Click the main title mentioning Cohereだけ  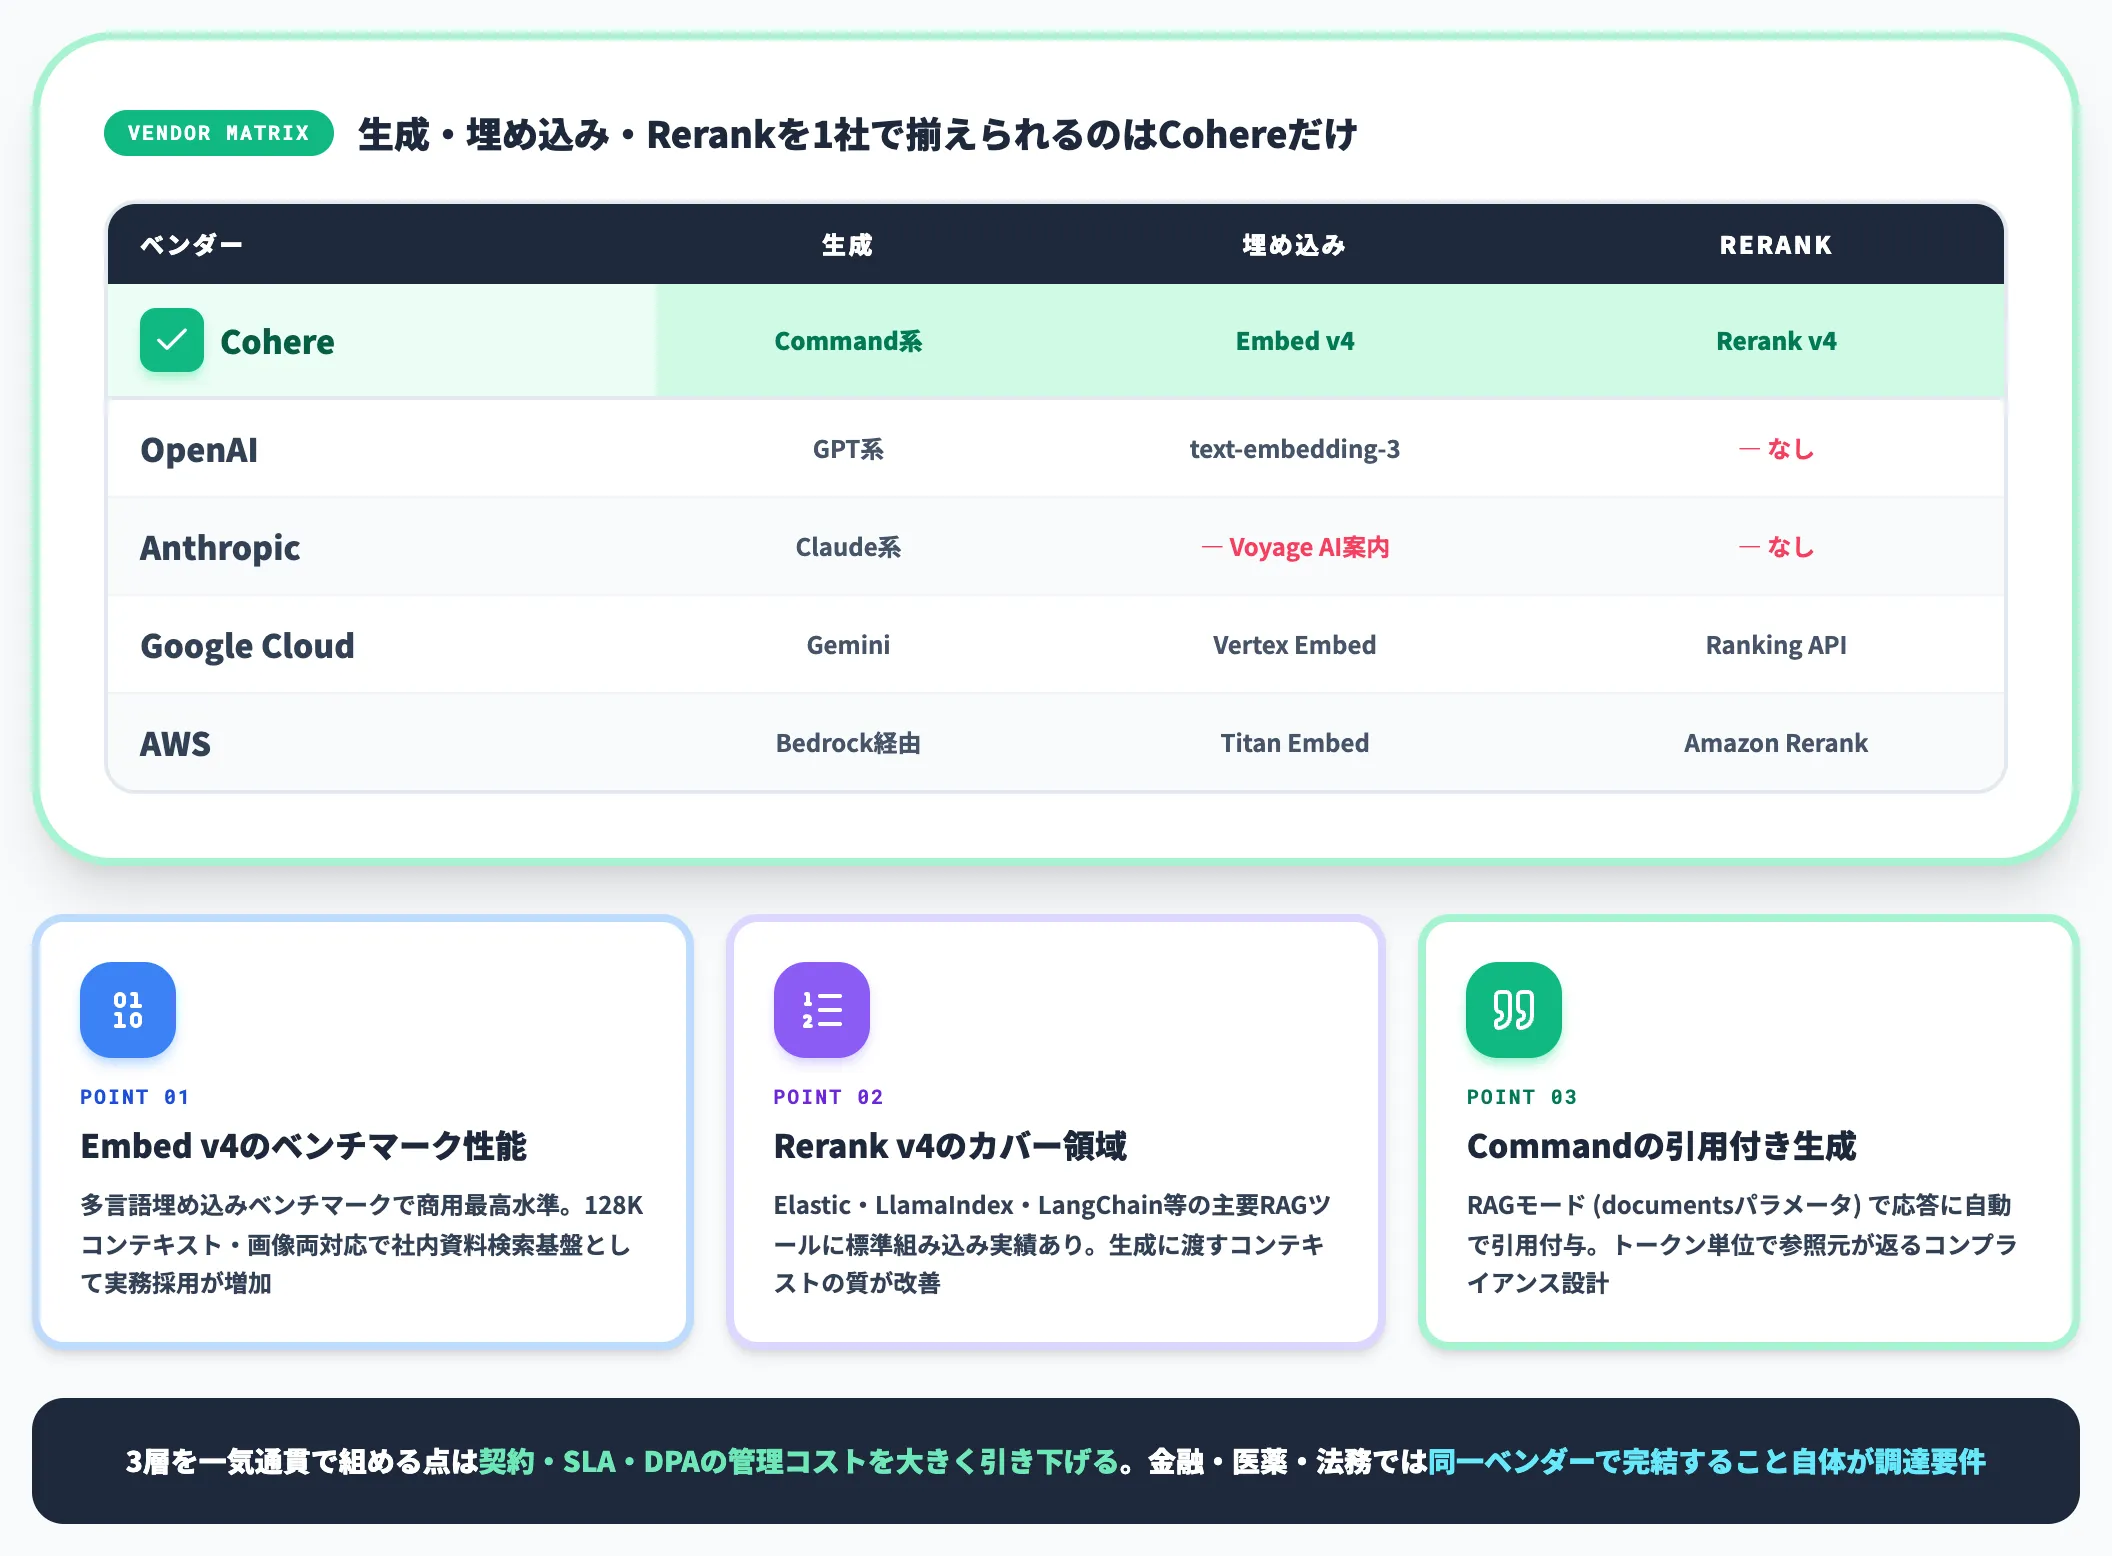click(x=857, y=134)
